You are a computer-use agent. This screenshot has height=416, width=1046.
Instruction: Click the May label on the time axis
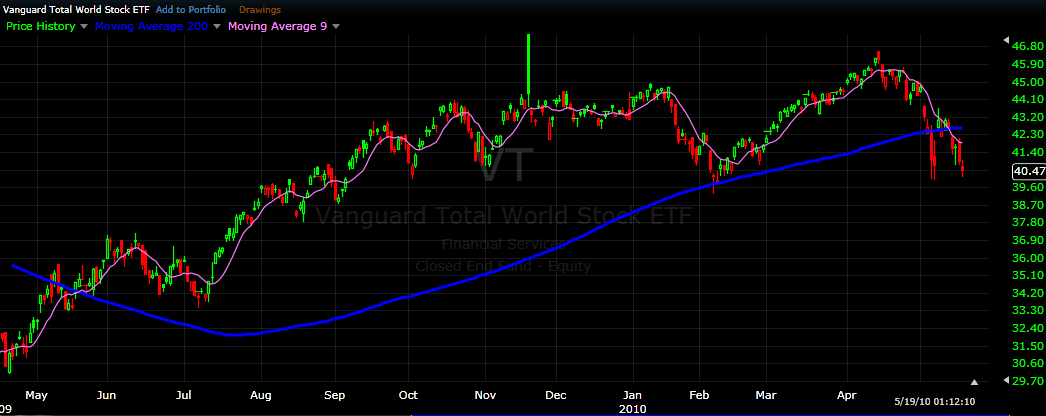37,395
